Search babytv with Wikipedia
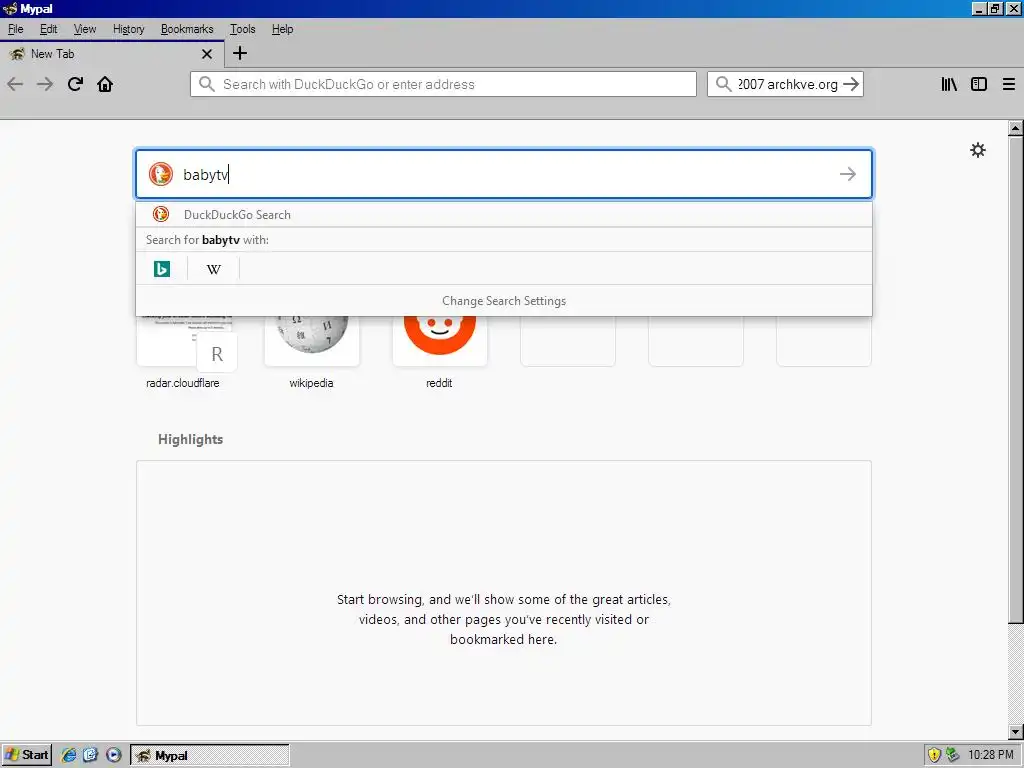 [214, 268]
